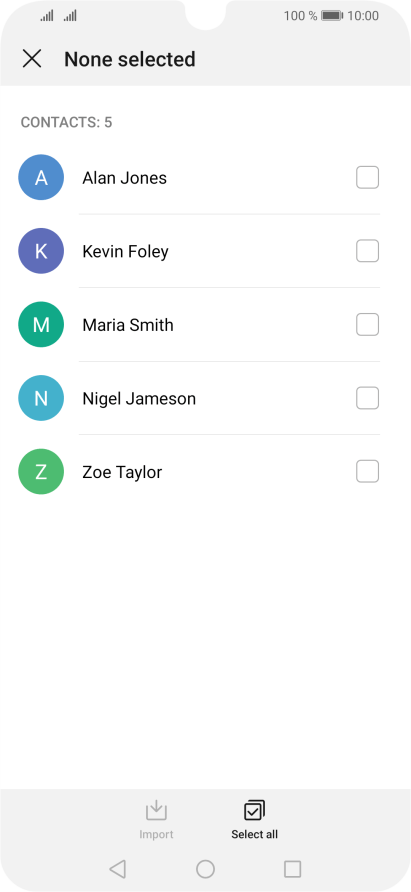
Task: Select the Maria Smith contact name
Action: tap(128, 325)
